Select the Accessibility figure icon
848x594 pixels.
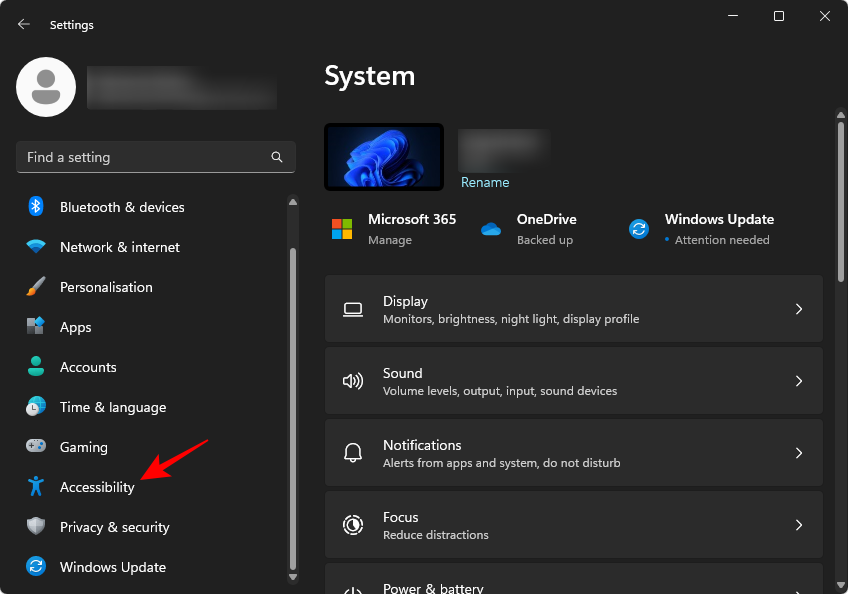[35, 487]
